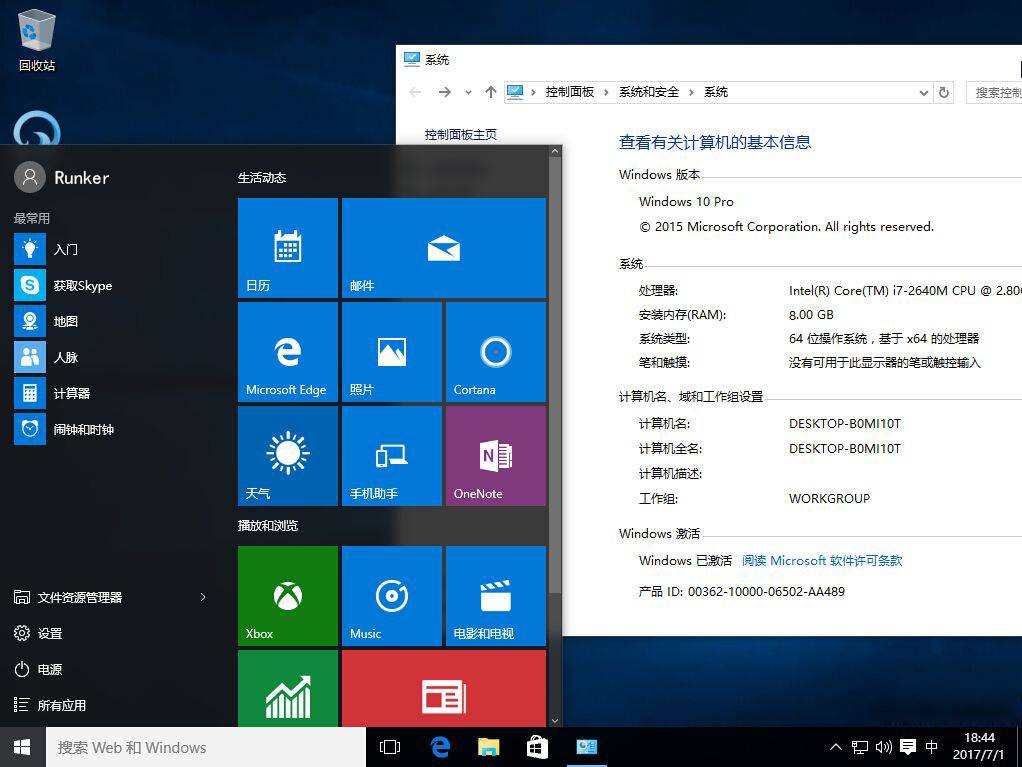Open the 电影和电视 tile
Viewport: 1022px width, 767px height.
pos(495,596)
